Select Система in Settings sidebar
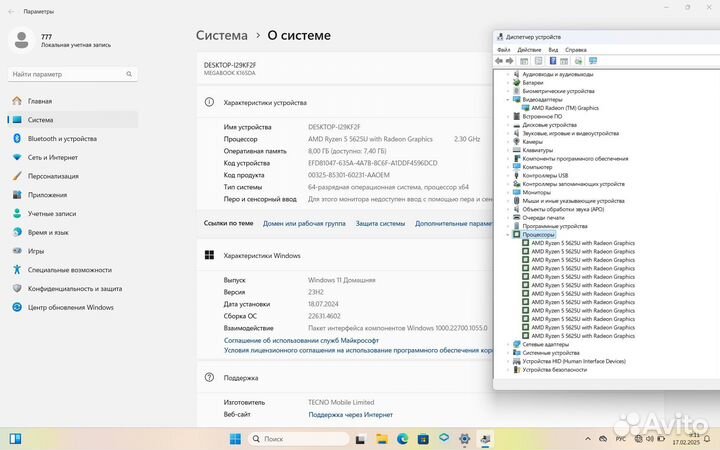This screenshot has width=720, height=450. point(73,120)
